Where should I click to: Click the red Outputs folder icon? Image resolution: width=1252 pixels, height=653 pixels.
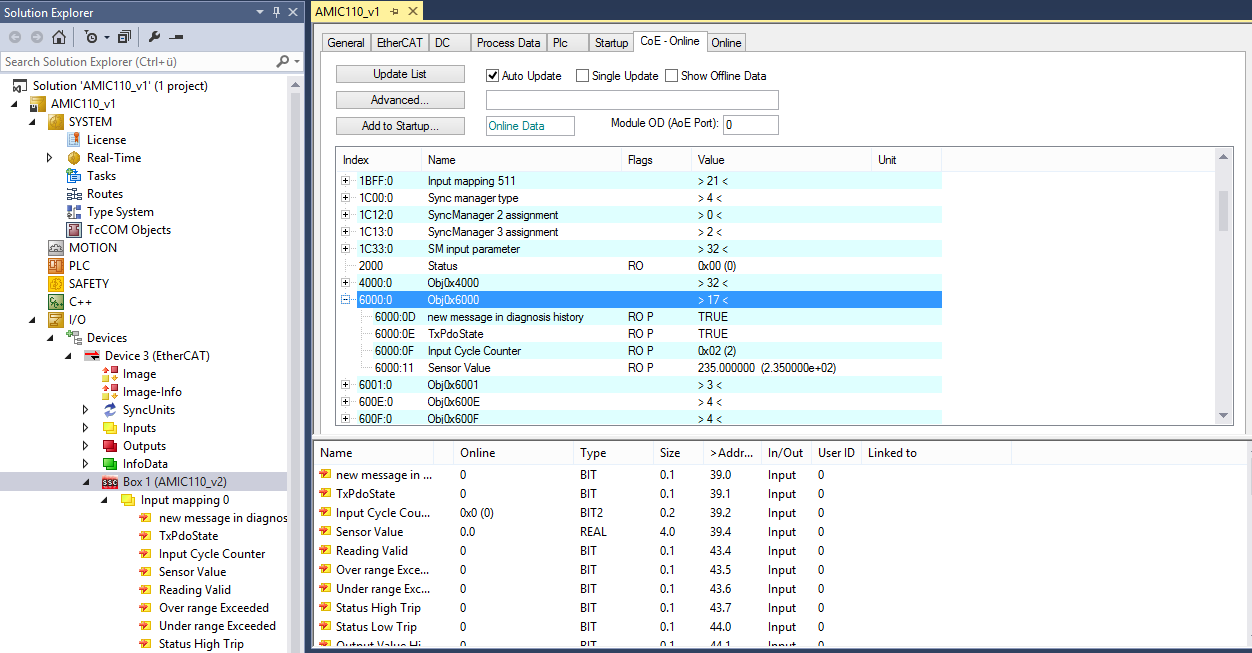coord(110,446)
